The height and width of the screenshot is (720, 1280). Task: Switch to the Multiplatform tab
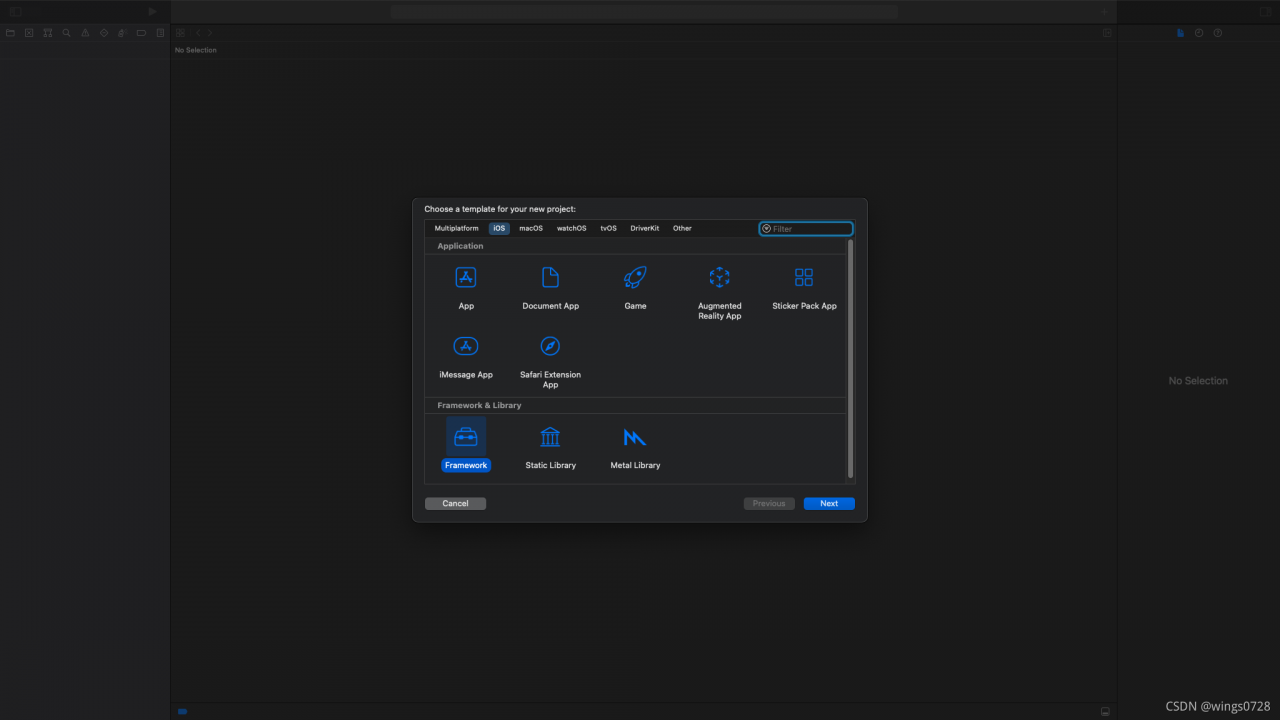pos(456,228)
